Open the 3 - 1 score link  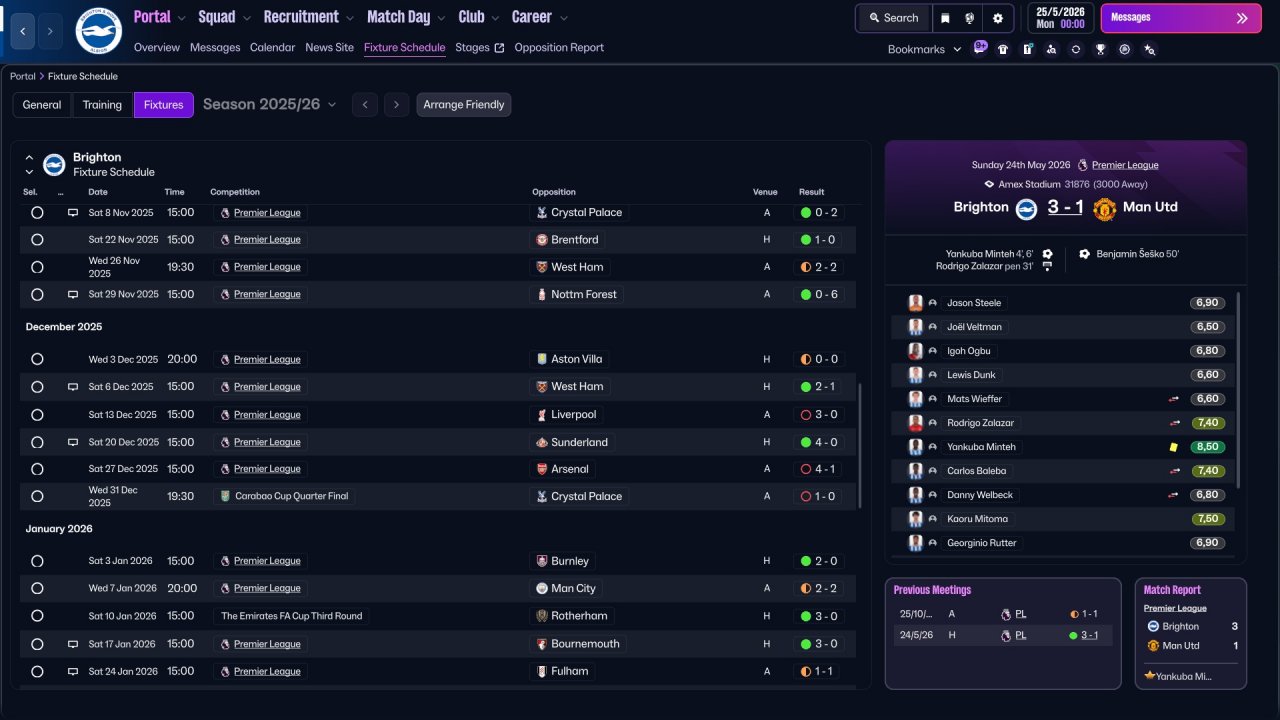click(x=1065, y=207)
